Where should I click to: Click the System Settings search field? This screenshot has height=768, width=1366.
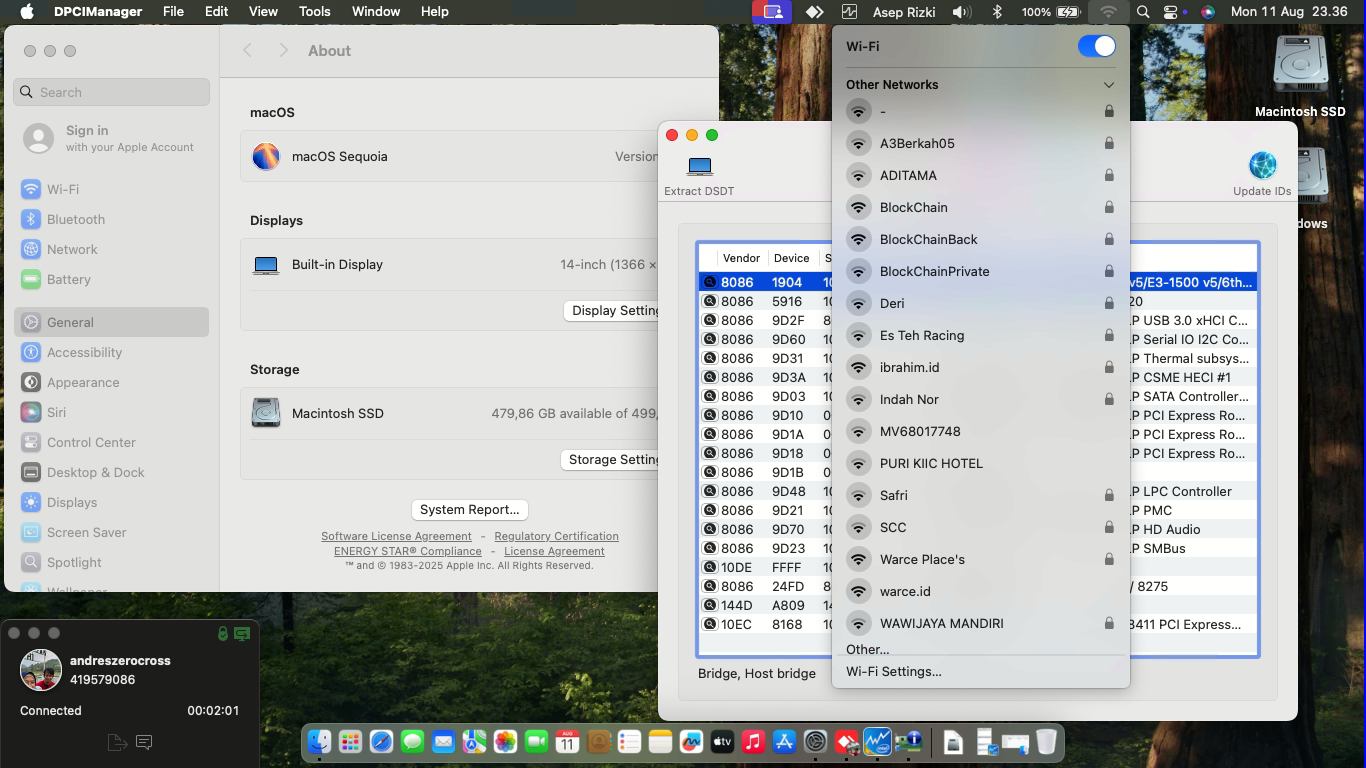112,92
